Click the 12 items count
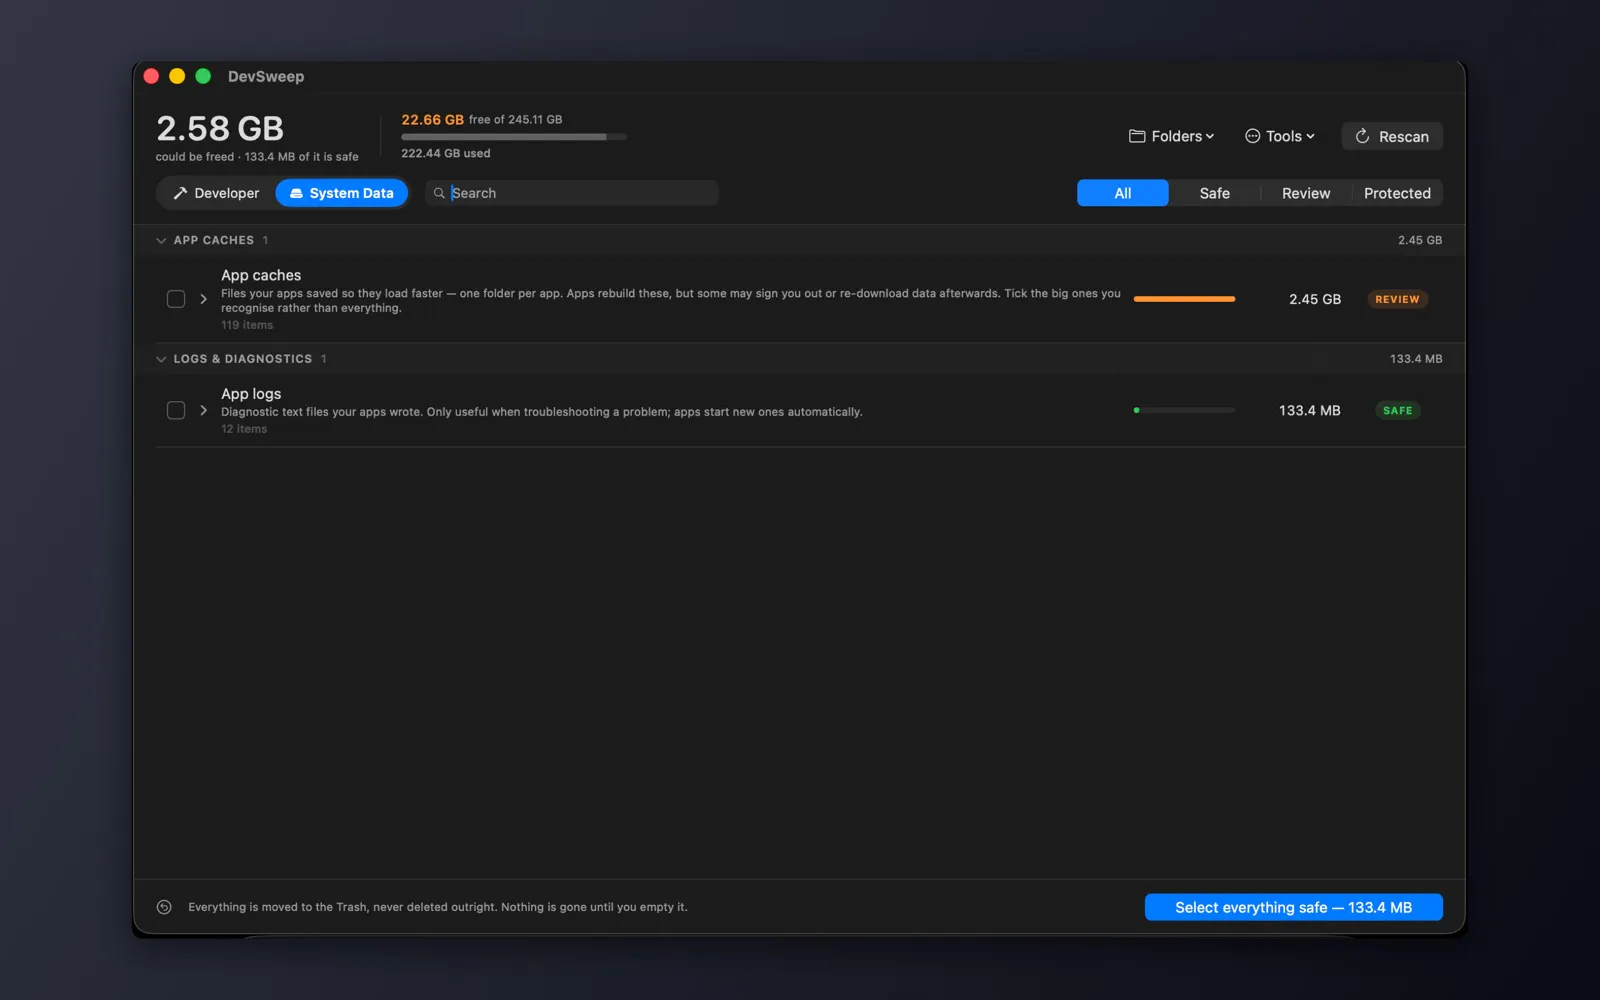 (244, 429)
